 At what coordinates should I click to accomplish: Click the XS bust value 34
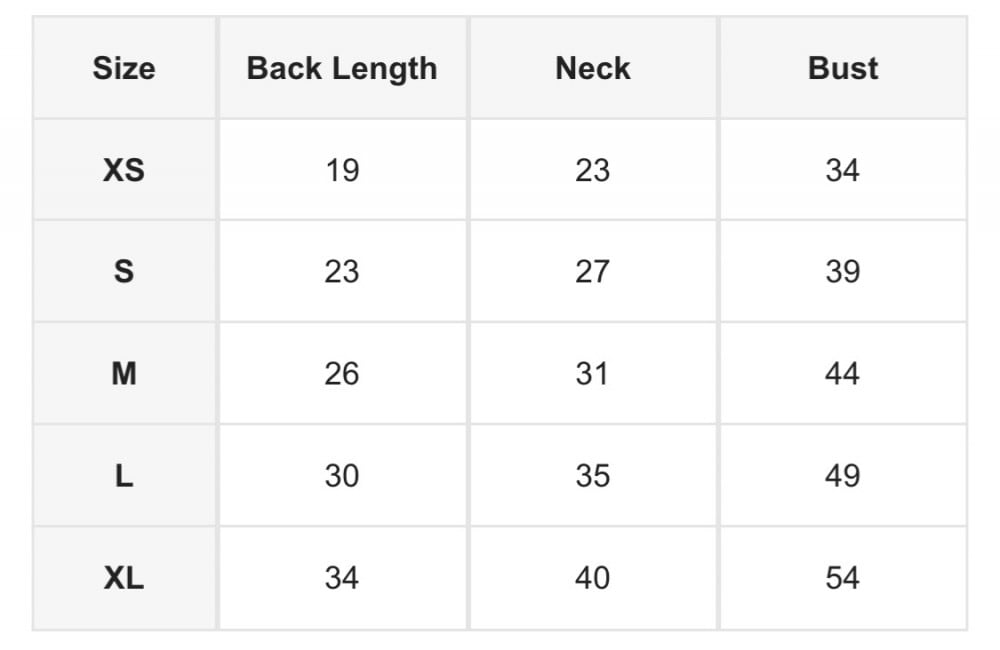pos(842,170)
